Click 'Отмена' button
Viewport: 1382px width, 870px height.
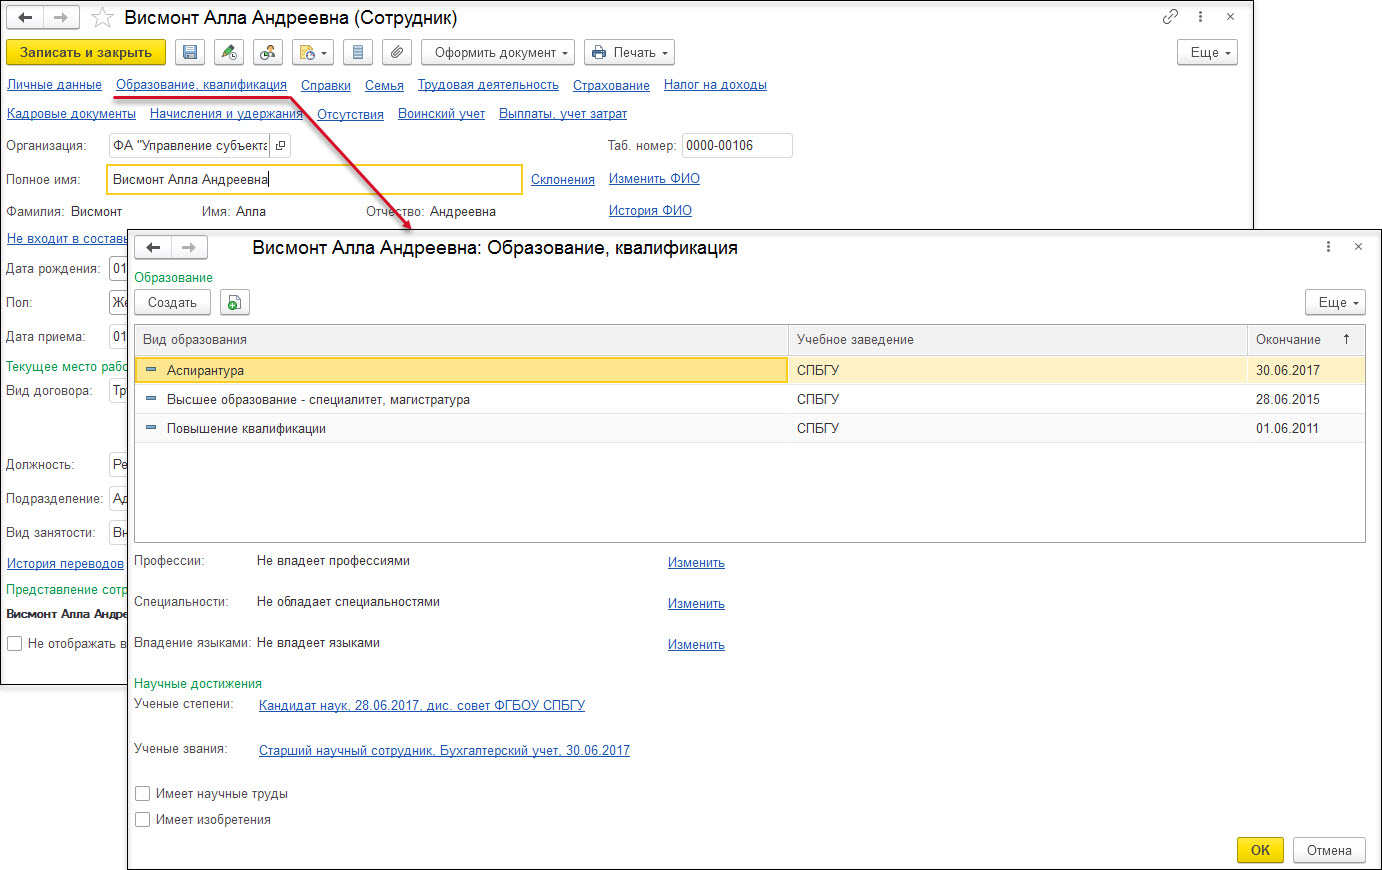pyautogui.click(x=1329, y=850)
